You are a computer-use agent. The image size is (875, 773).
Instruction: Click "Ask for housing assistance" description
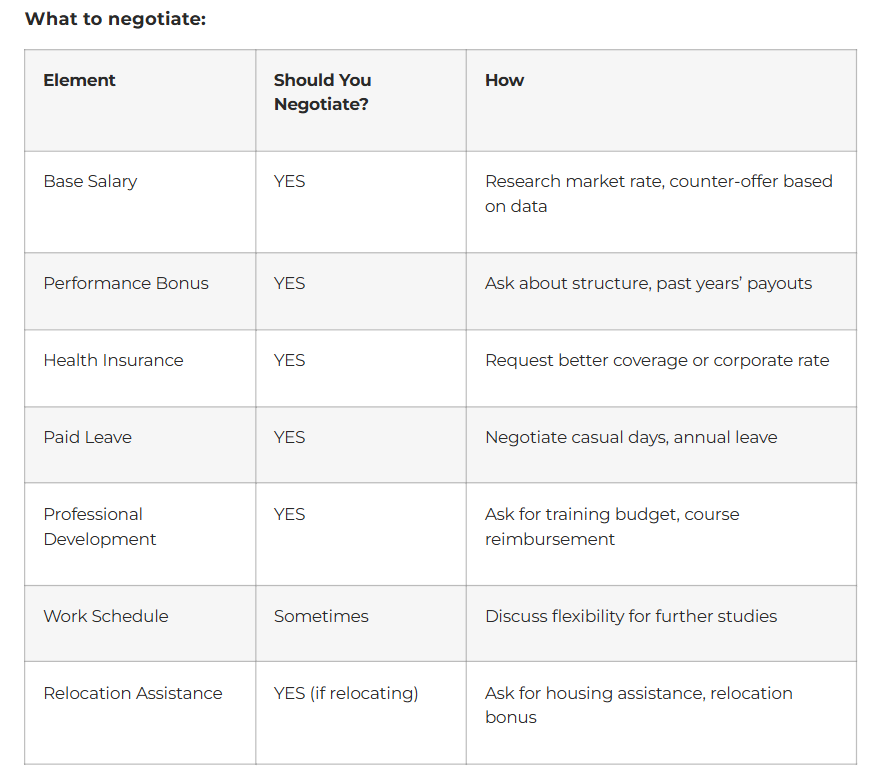tap(638, 705)
